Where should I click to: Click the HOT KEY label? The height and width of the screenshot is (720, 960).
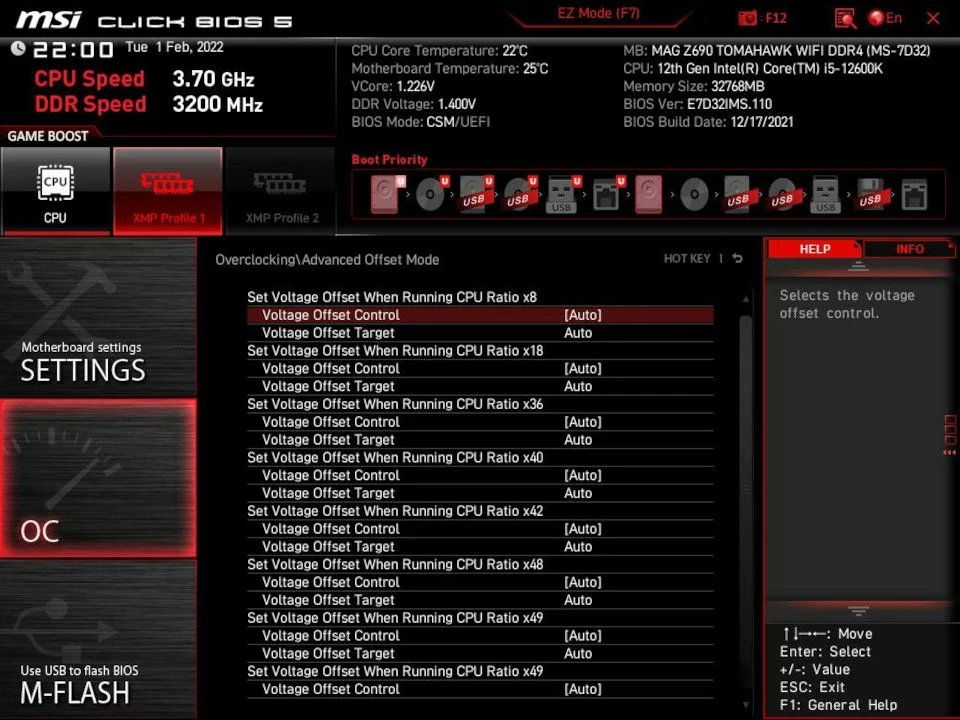point(687,258)
